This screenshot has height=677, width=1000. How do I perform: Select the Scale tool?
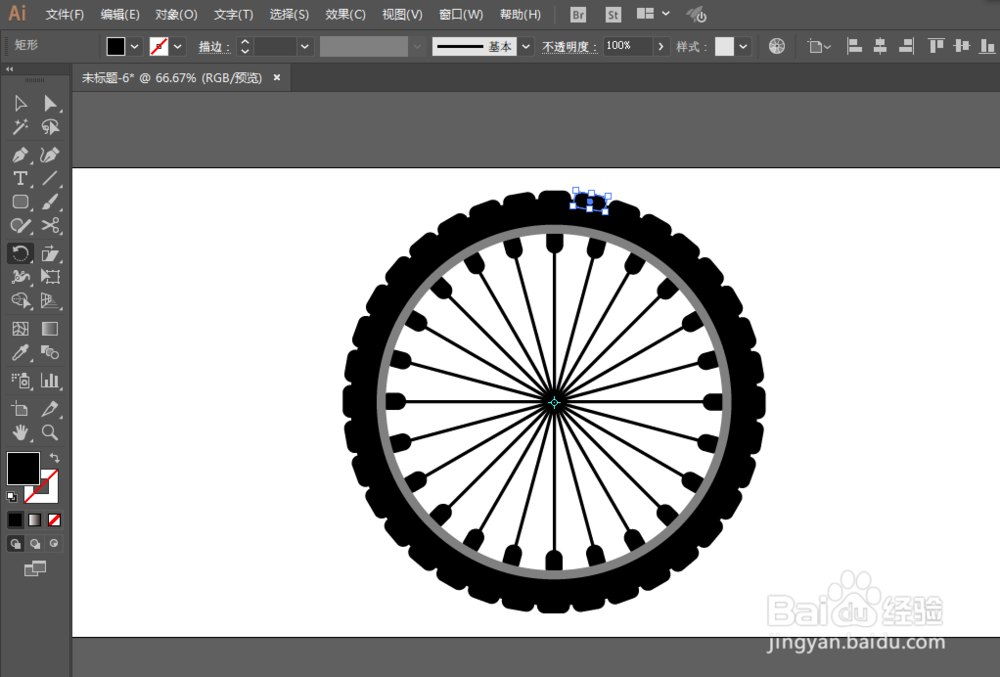point(50,254)
